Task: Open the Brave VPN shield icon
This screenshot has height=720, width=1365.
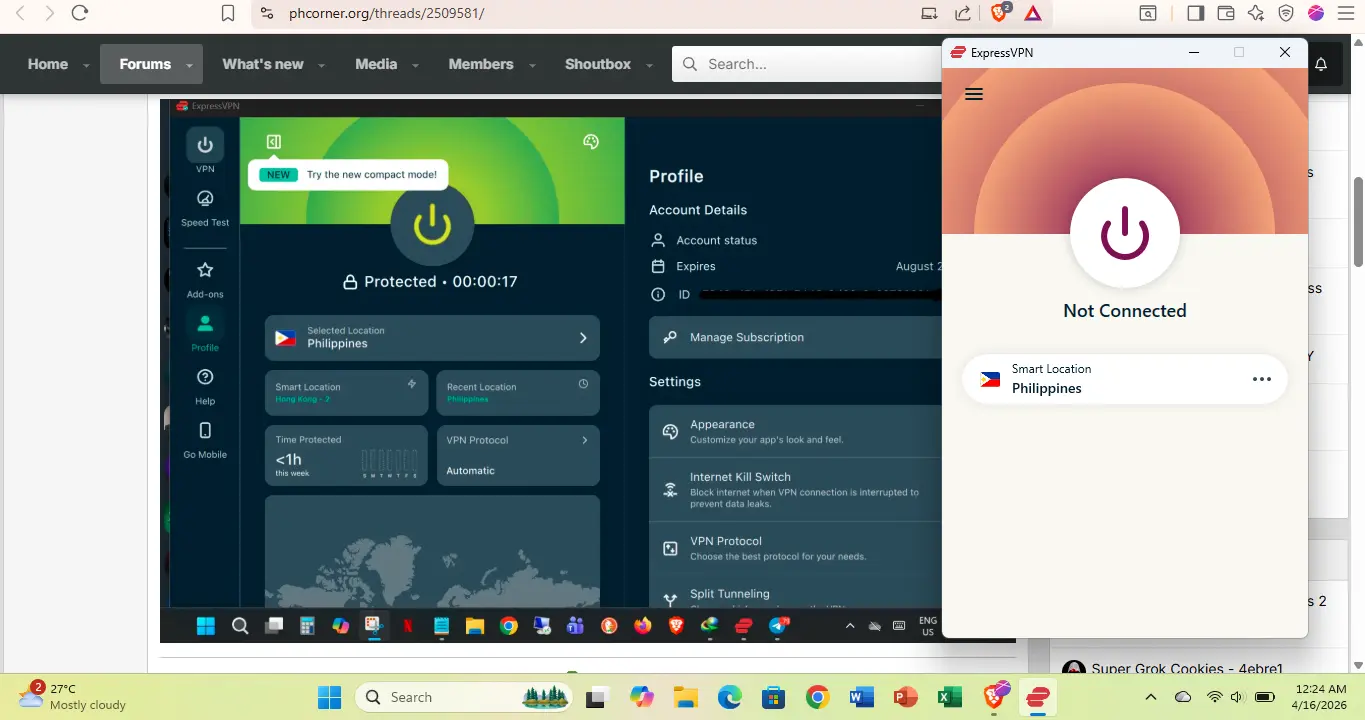Action: pyautogui.click(x=1287, y=13)
